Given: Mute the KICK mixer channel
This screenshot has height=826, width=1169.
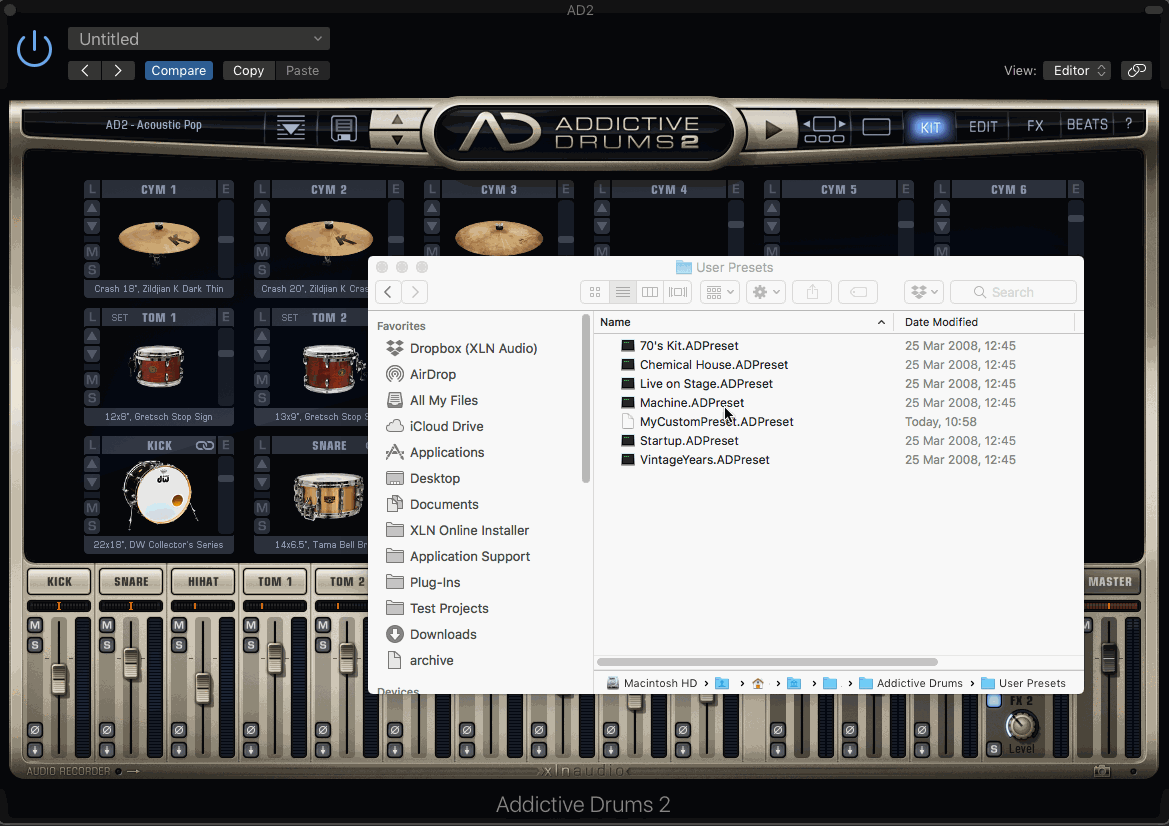Looking at the screenshot, I should [x=35, y=625].
